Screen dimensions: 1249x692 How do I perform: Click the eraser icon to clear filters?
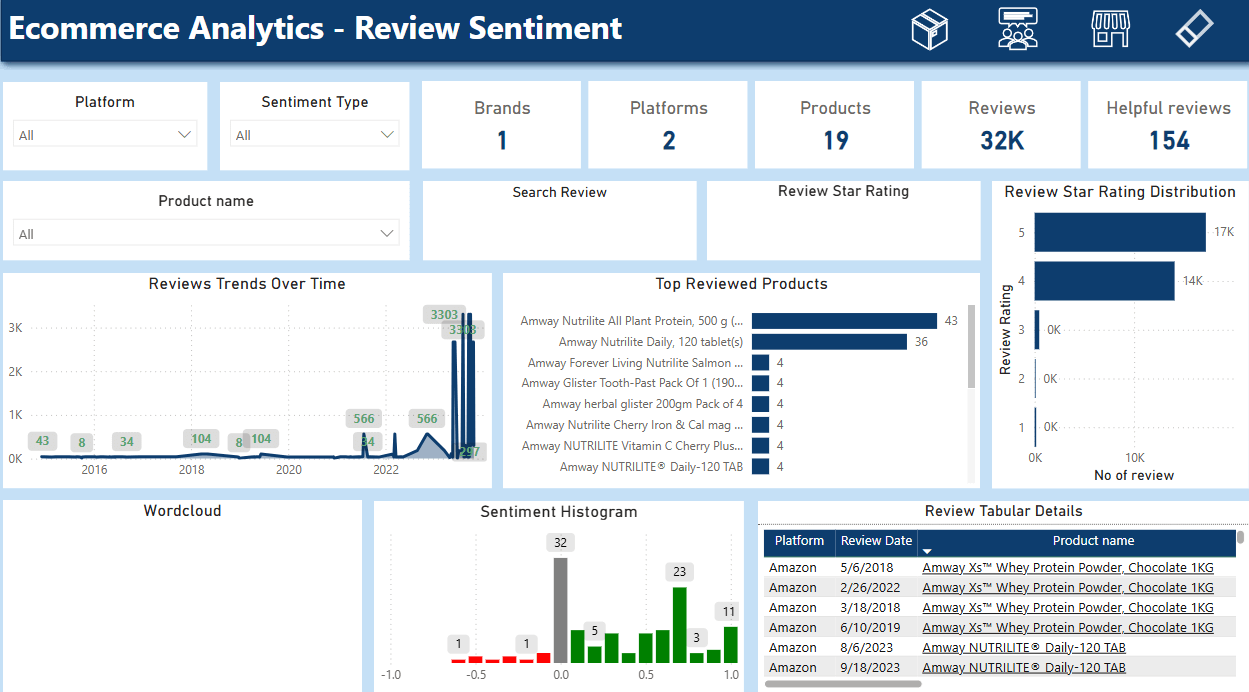[x=1192, y=29]
